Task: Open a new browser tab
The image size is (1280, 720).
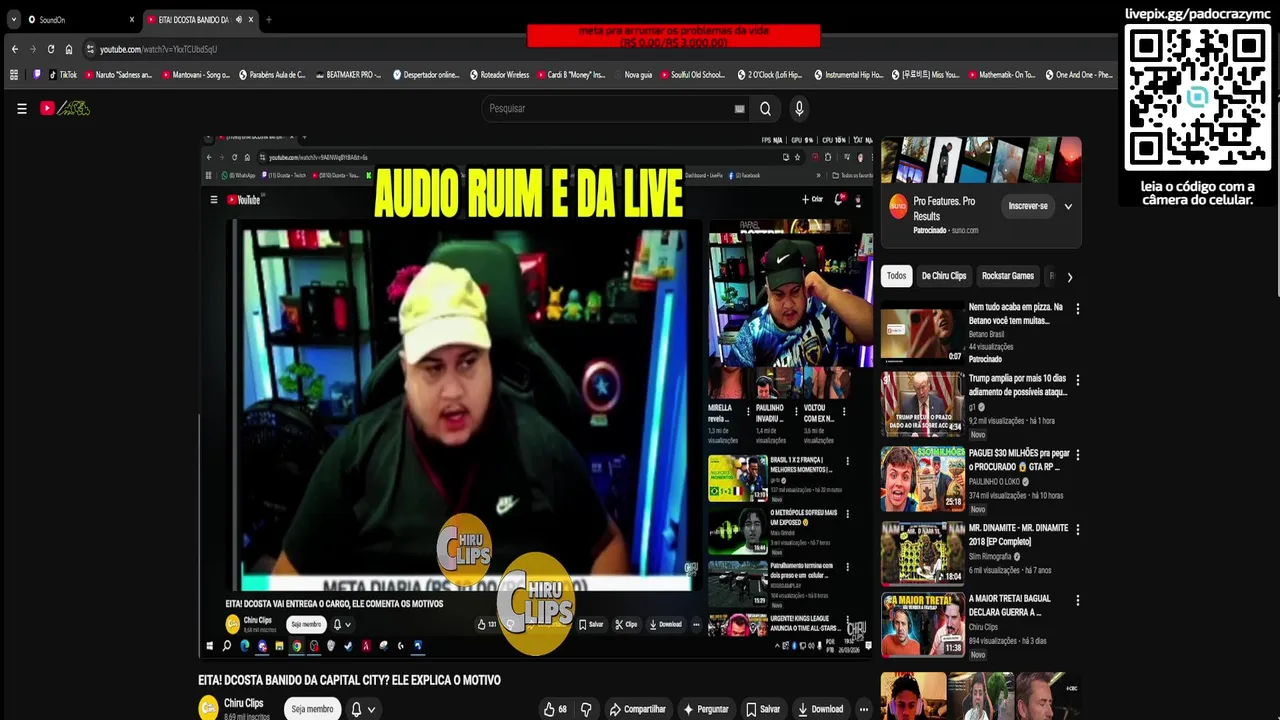Action: [x=268, y=19]
